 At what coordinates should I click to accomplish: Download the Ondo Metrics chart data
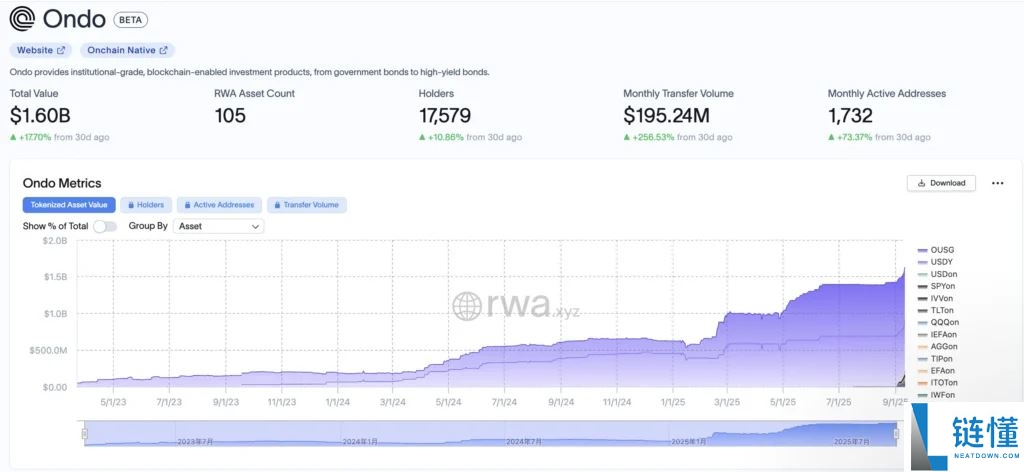941,183
